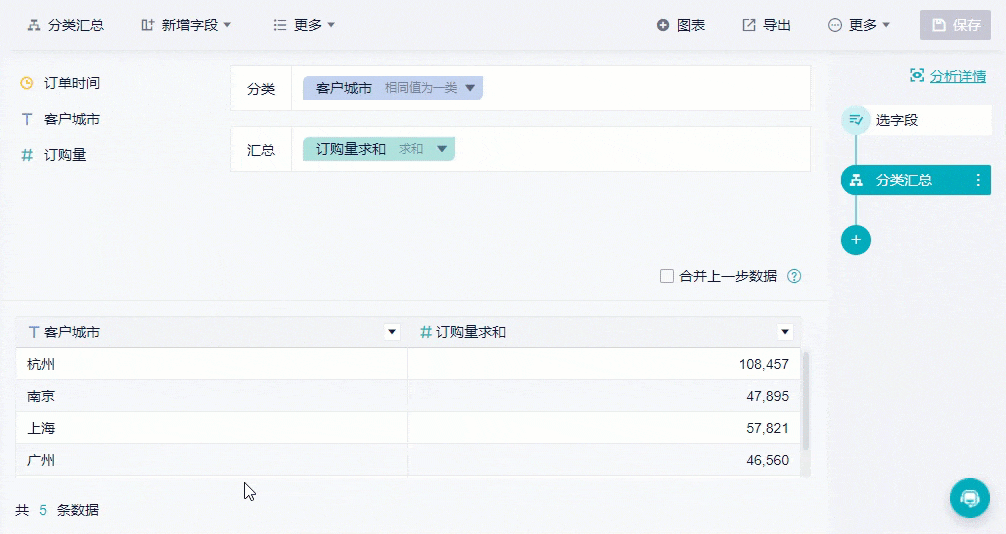The height and width of the screenshot is (534, 1006).
Task: Open the three-dot menu on the 分类汇总 step
Action: point(978,180)
